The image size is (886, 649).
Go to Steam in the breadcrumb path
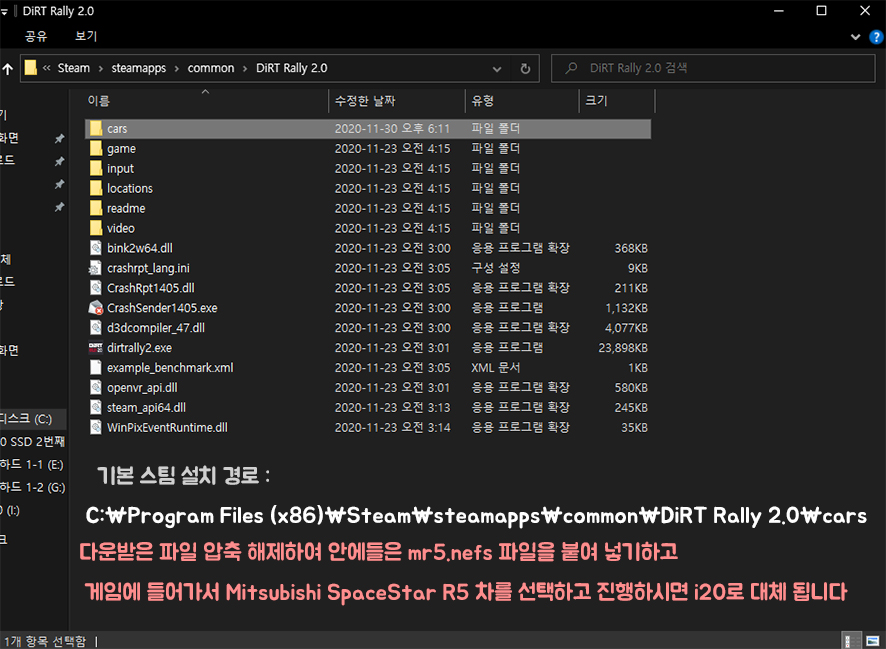73,68
